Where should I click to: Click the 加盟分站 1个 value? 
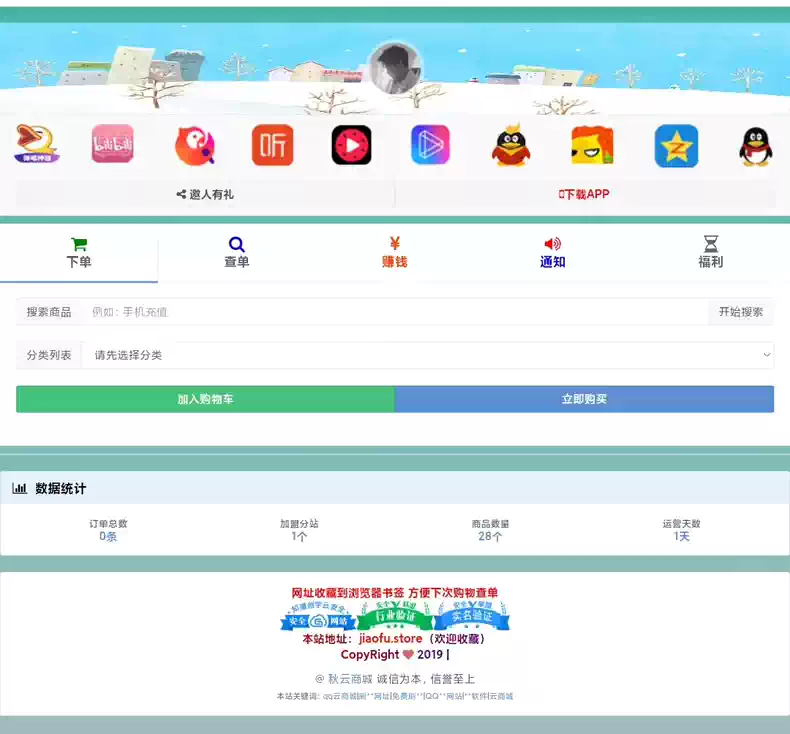pyautogui.click(x=299, y=537)
